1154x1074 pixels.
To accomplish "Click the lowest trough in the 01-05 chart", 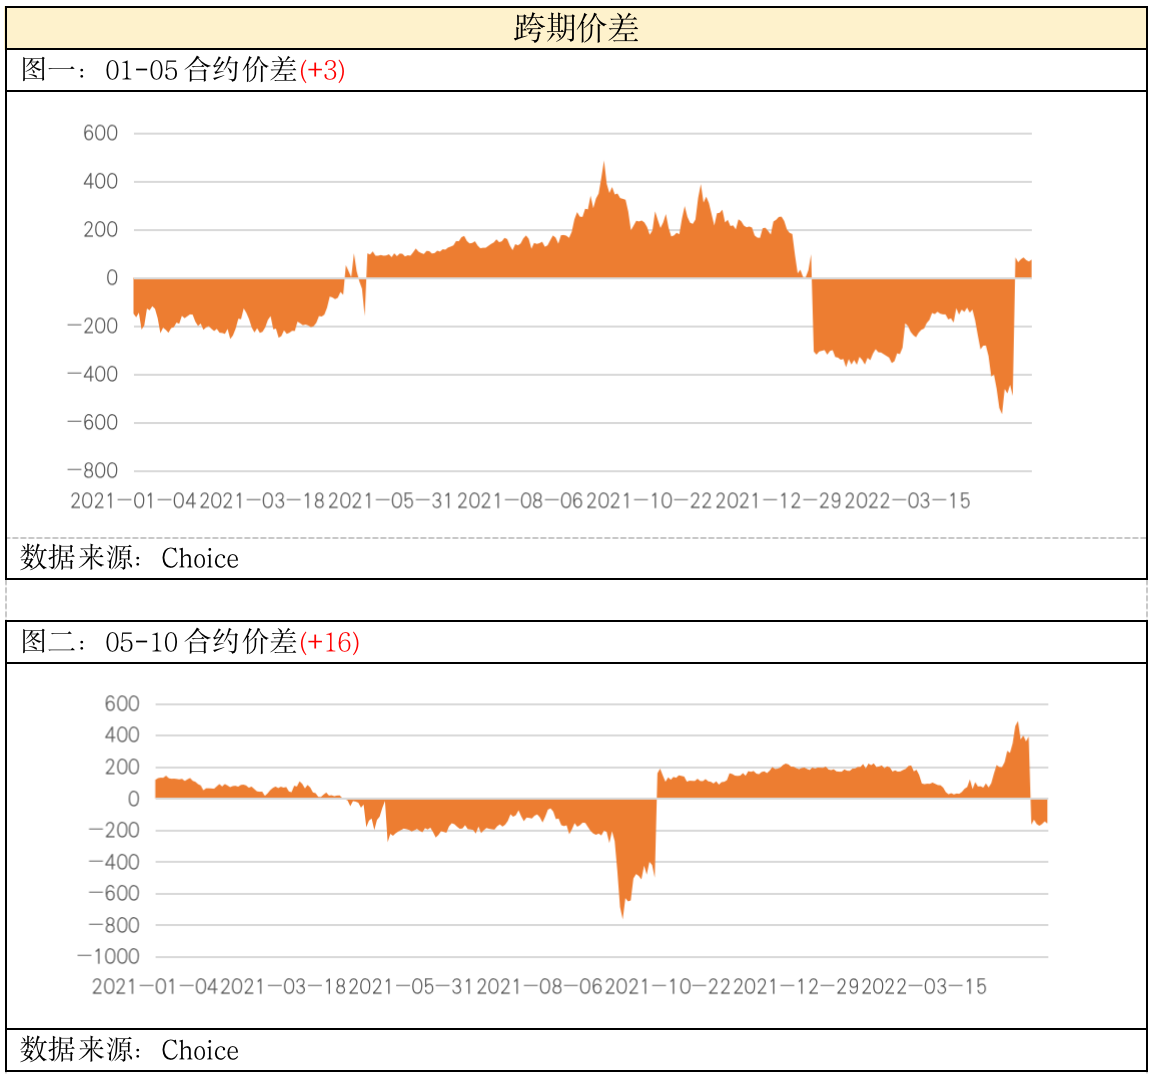I will 1001,410.
